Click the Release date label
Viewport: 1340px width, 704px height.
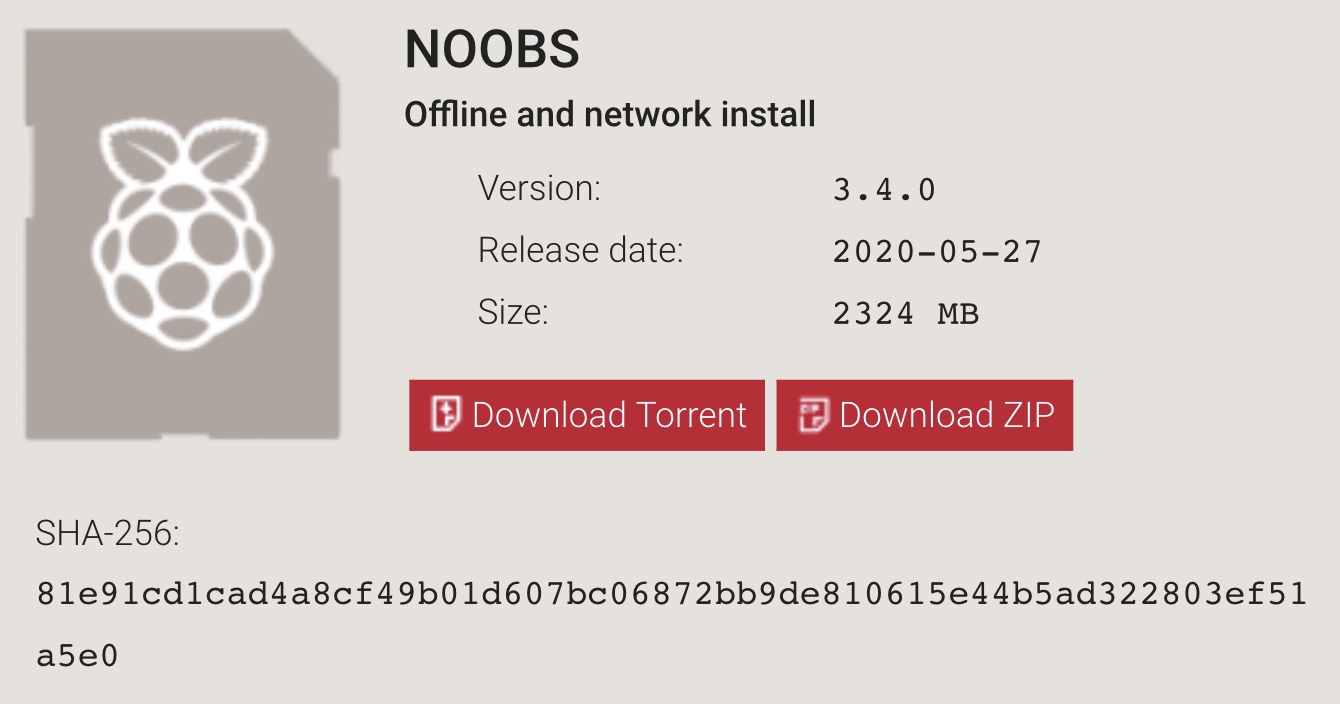(x=581, y=250)
